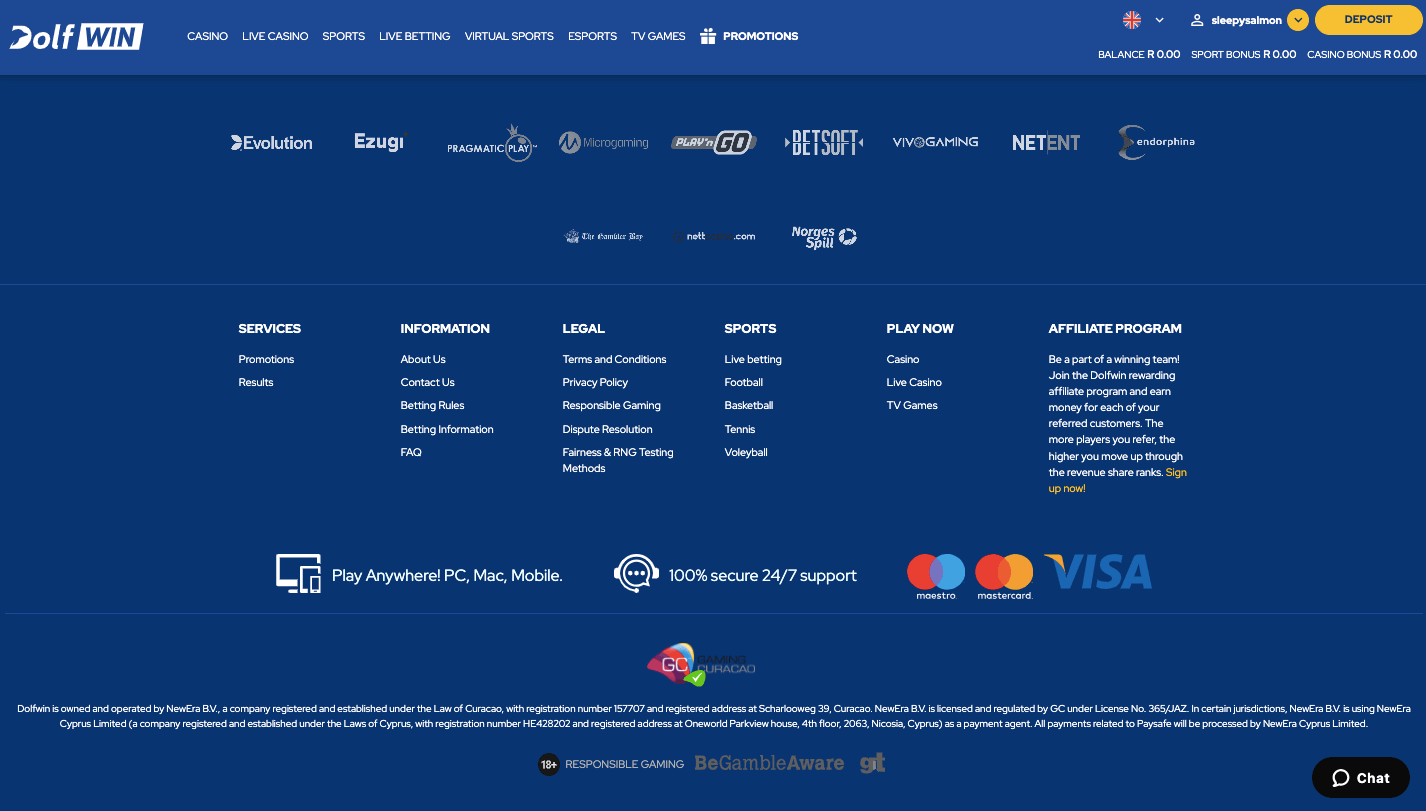Viewport: 1426px width, 811px height.
Task: Click the Norges Spill partner logo
Action: point(824,237)
